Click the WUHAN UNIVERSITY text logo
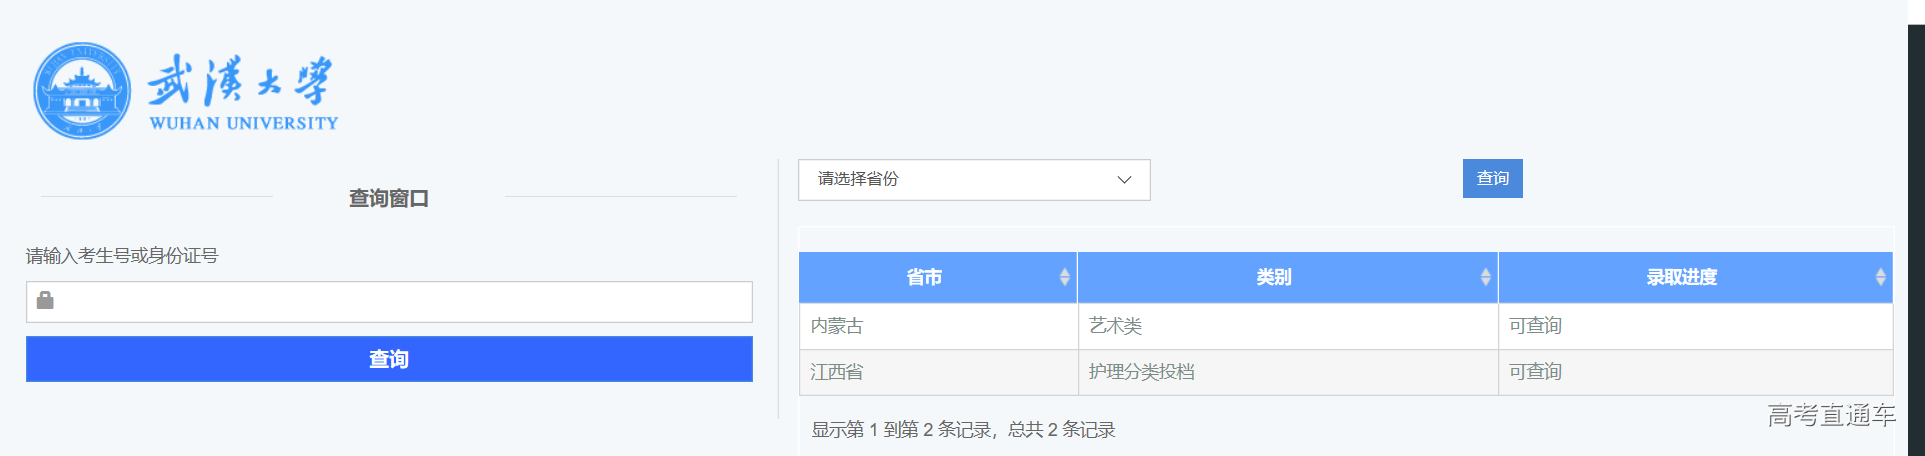1925x456 pixels. (x=243, y=123)
